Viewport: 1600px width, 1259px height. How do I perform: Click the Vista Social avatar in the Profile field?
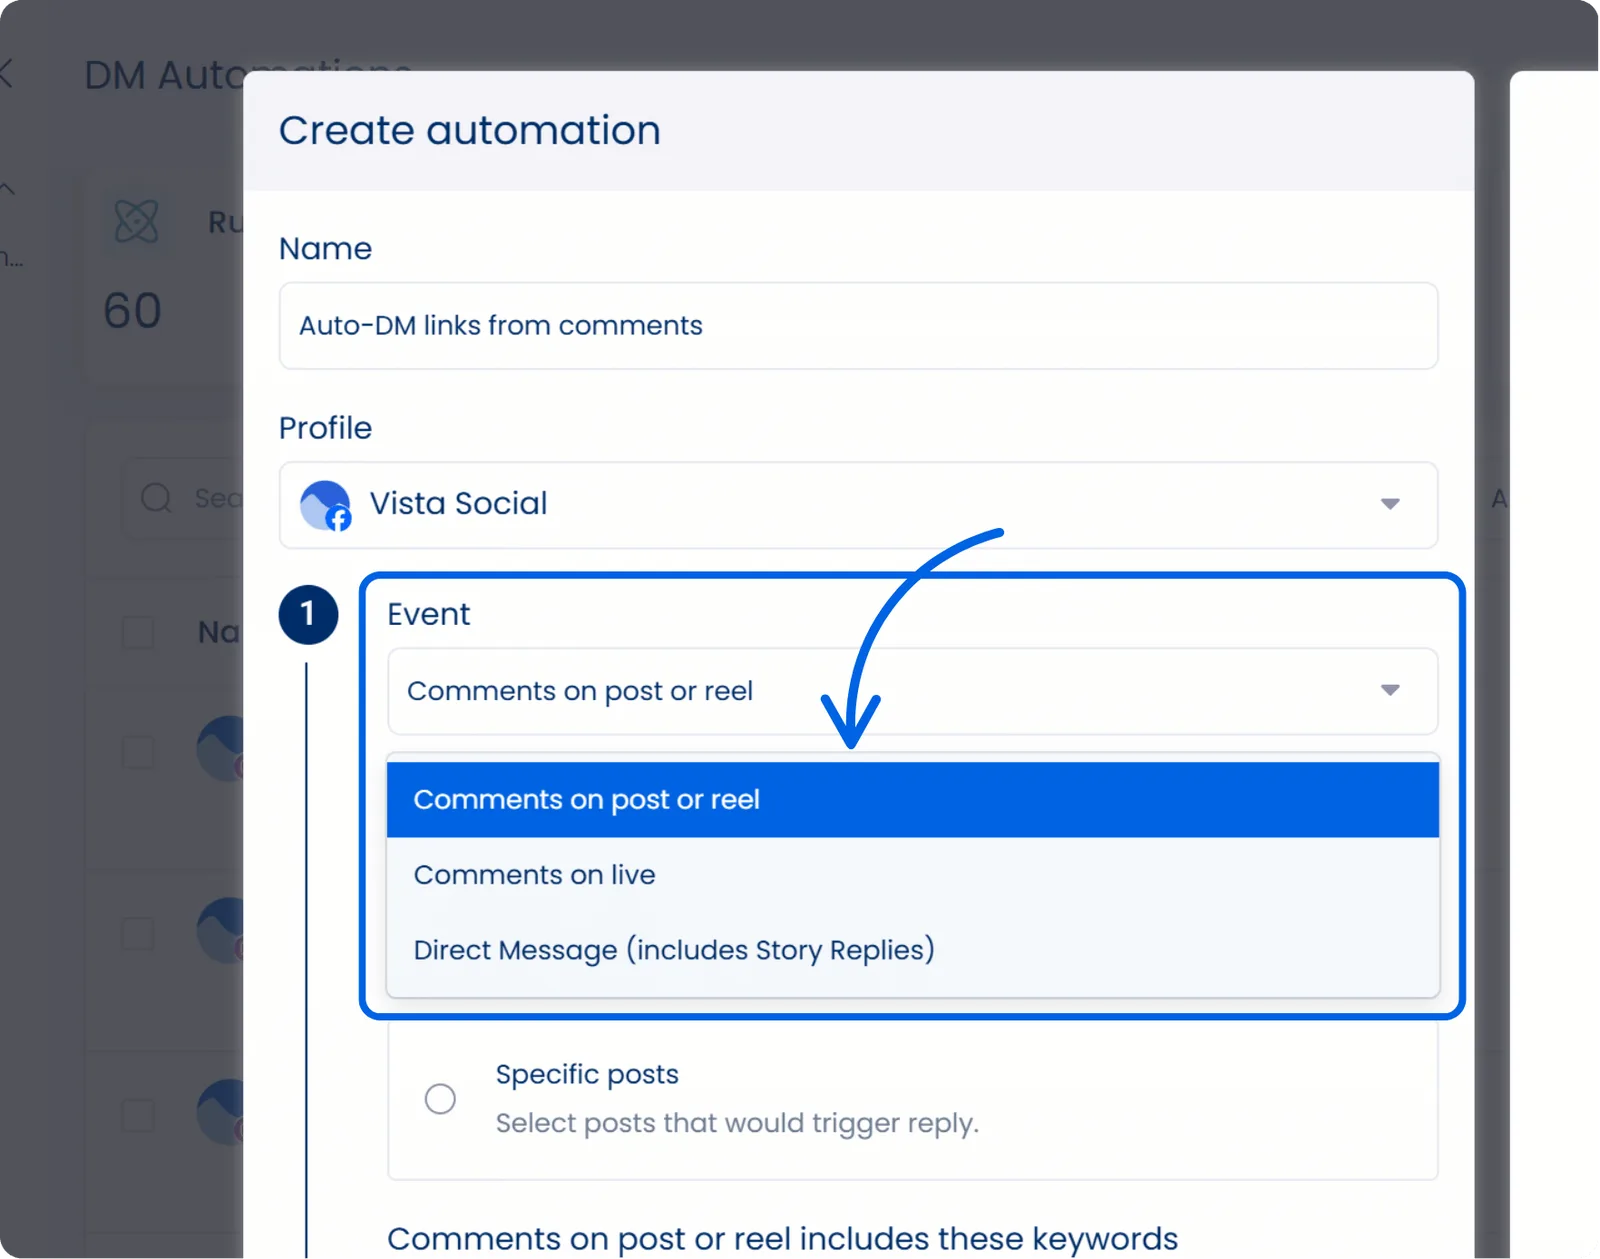click(322, 505)
